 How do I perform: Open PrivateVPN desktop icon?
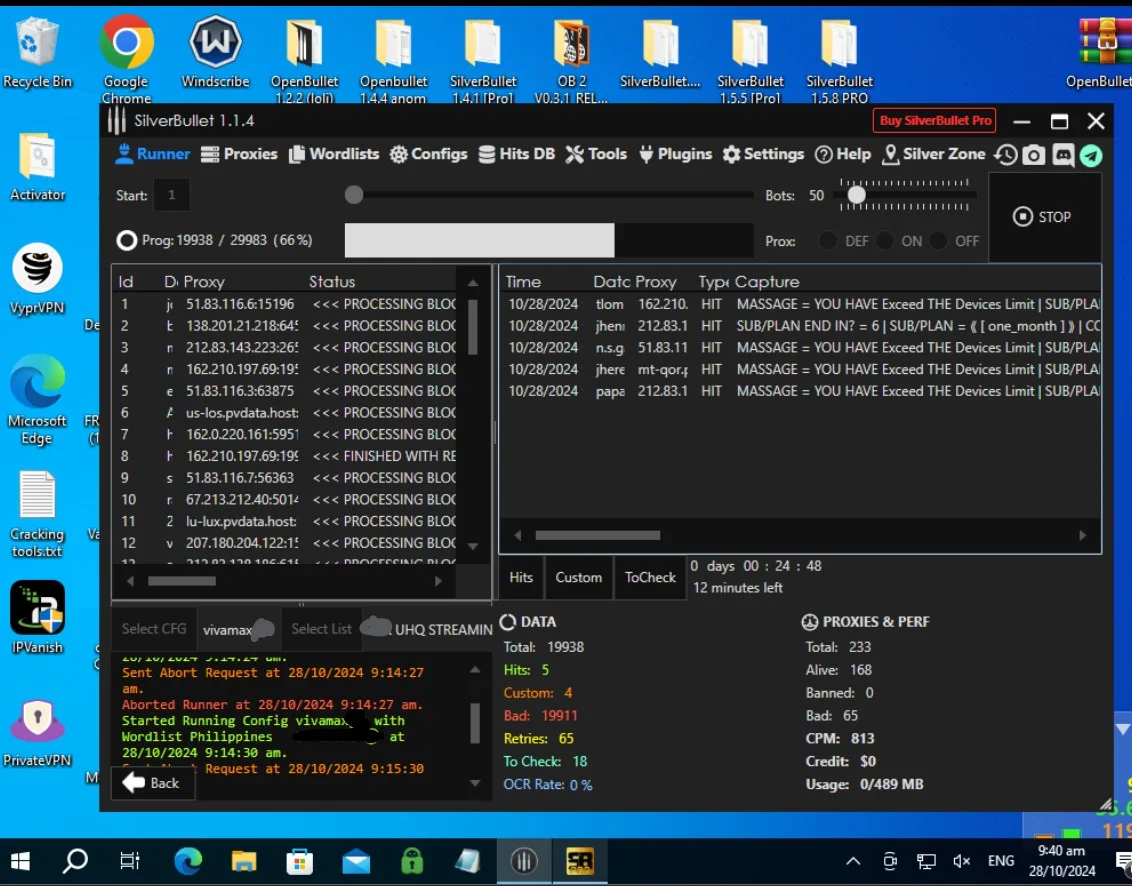point(37,731)
